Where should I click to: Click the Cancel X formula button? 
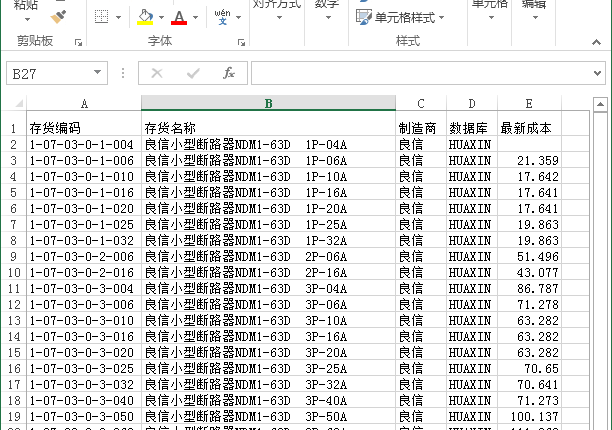click(157, 73)
